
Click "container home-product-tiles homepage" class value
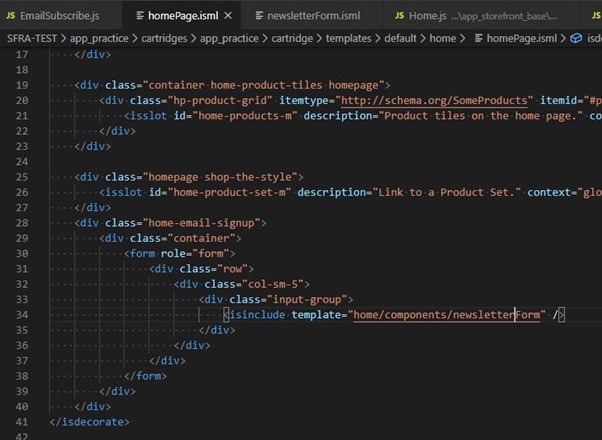(x=264, y=85)
